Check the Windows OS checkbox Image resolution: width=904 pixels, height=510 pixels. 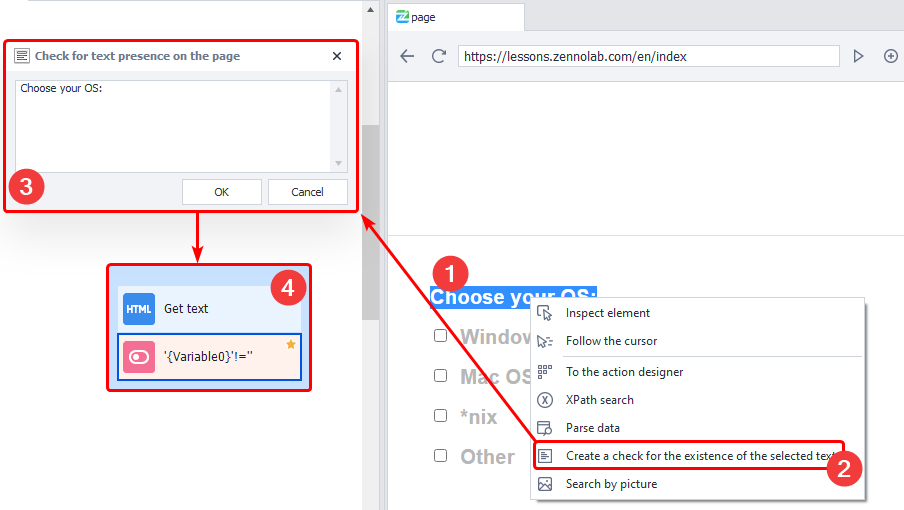pyautogui.click(x=441, y=336)
